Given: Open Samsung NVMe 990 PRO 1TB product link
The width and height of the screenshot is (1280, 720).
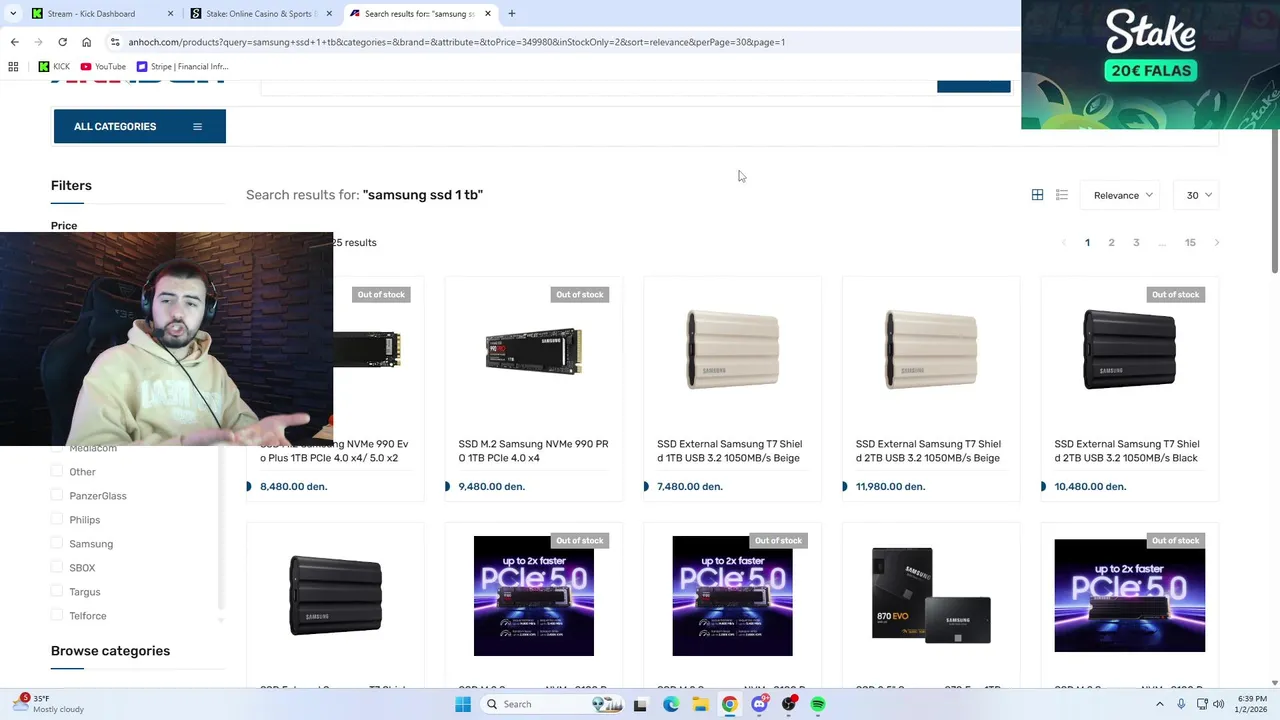Looking at the screenshot, I should tap(533, 451).
